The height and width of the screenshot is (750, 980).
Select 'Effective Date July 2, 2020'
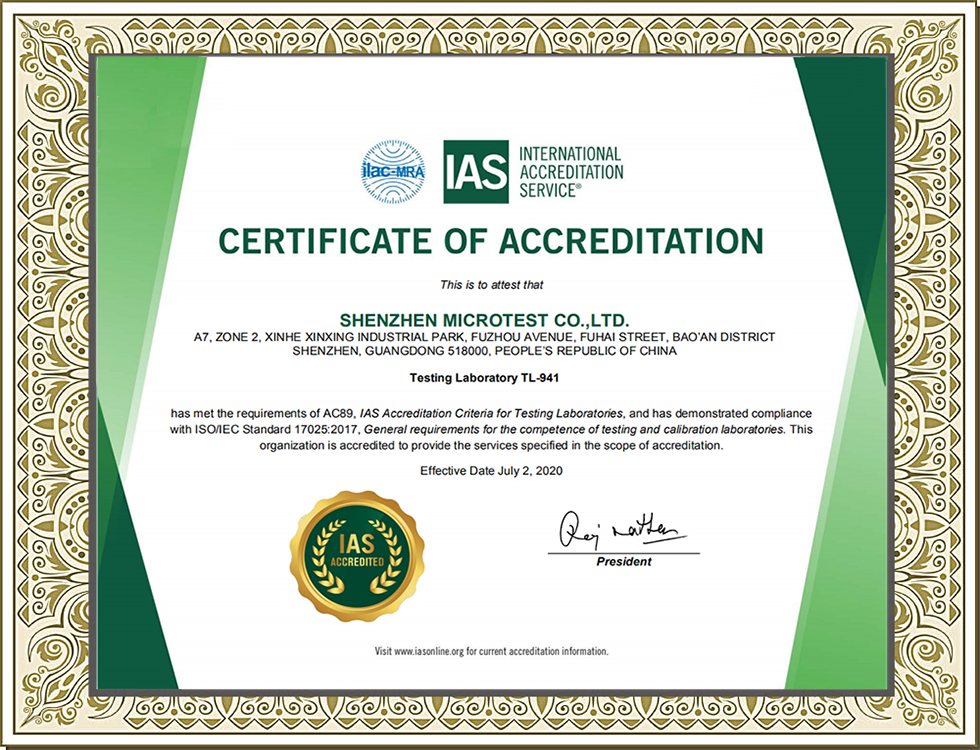[x=491, y=471]
